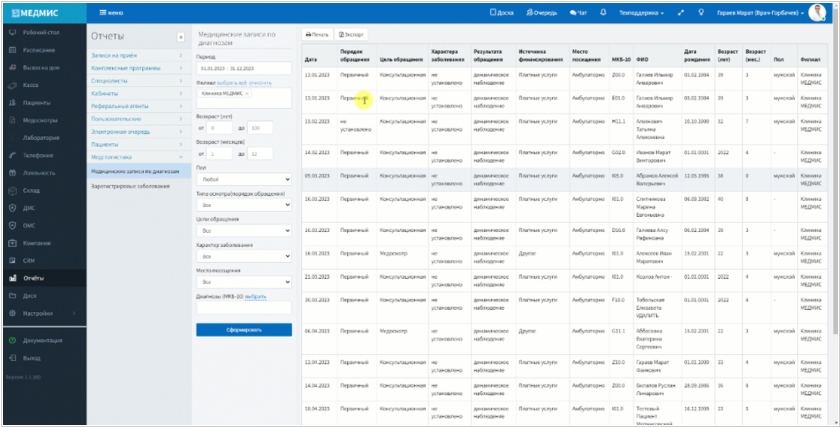Click the МЕДМИС logo

click(35, 13)
